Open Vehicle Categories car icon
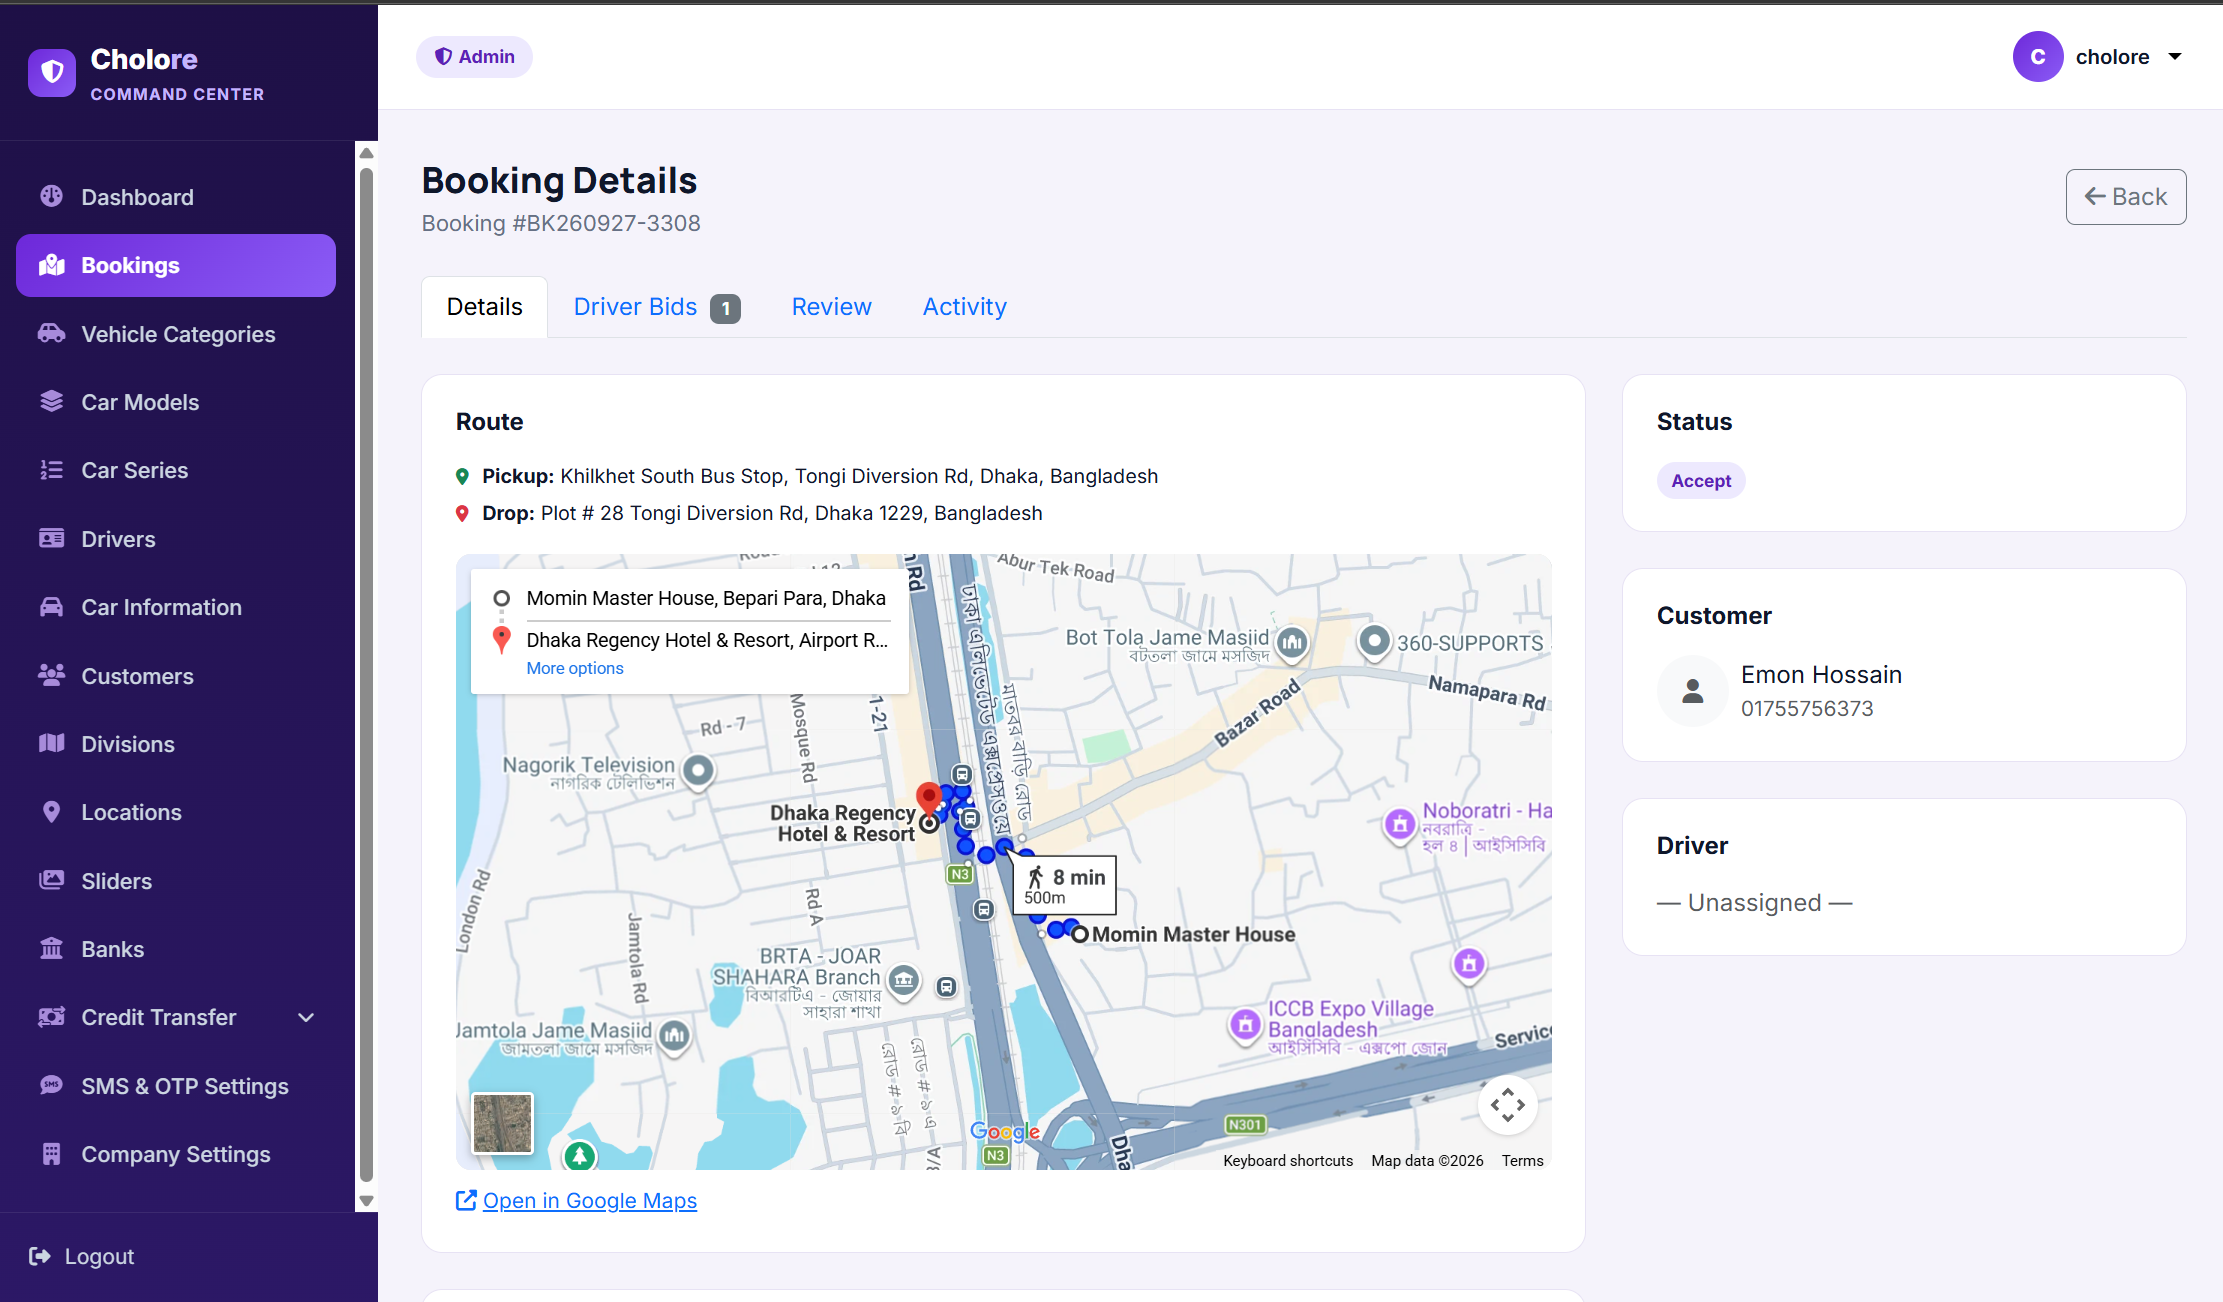 [x=52, y=333]
